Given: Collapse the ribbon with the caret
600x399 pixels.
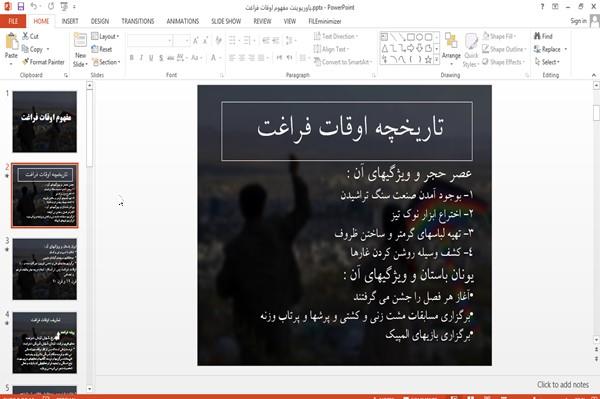Looking at the screenshot, I should click(x=594, y=75).
